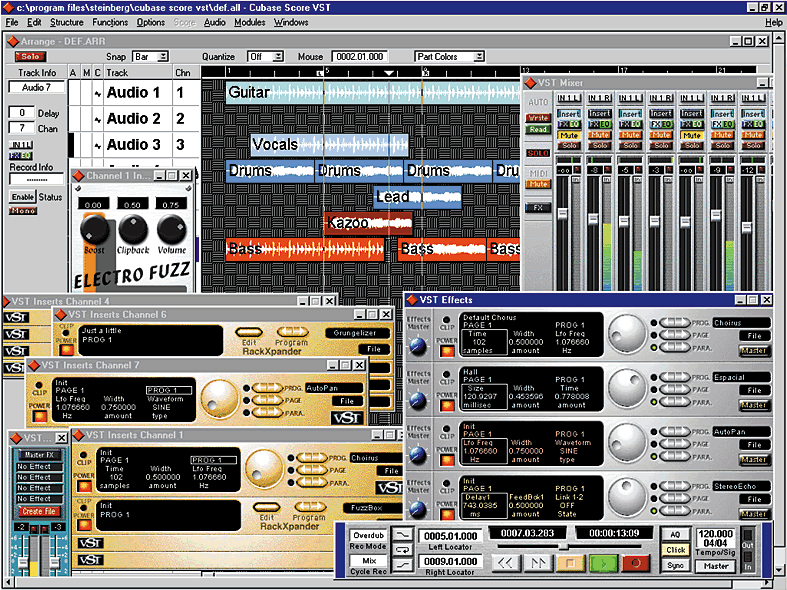
Task: Start playback with the green play button
Action: 603,563
